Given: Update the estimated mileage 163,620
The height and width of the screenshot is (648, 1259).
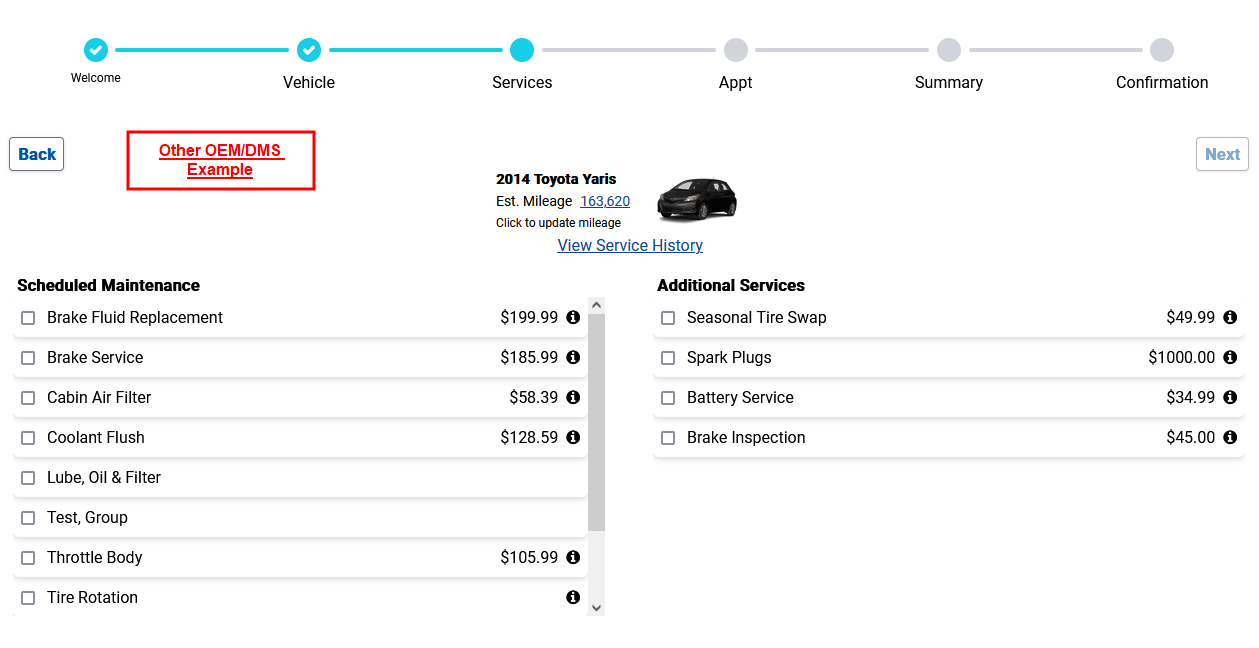Looking at the screenshot, I should point(605,202).
